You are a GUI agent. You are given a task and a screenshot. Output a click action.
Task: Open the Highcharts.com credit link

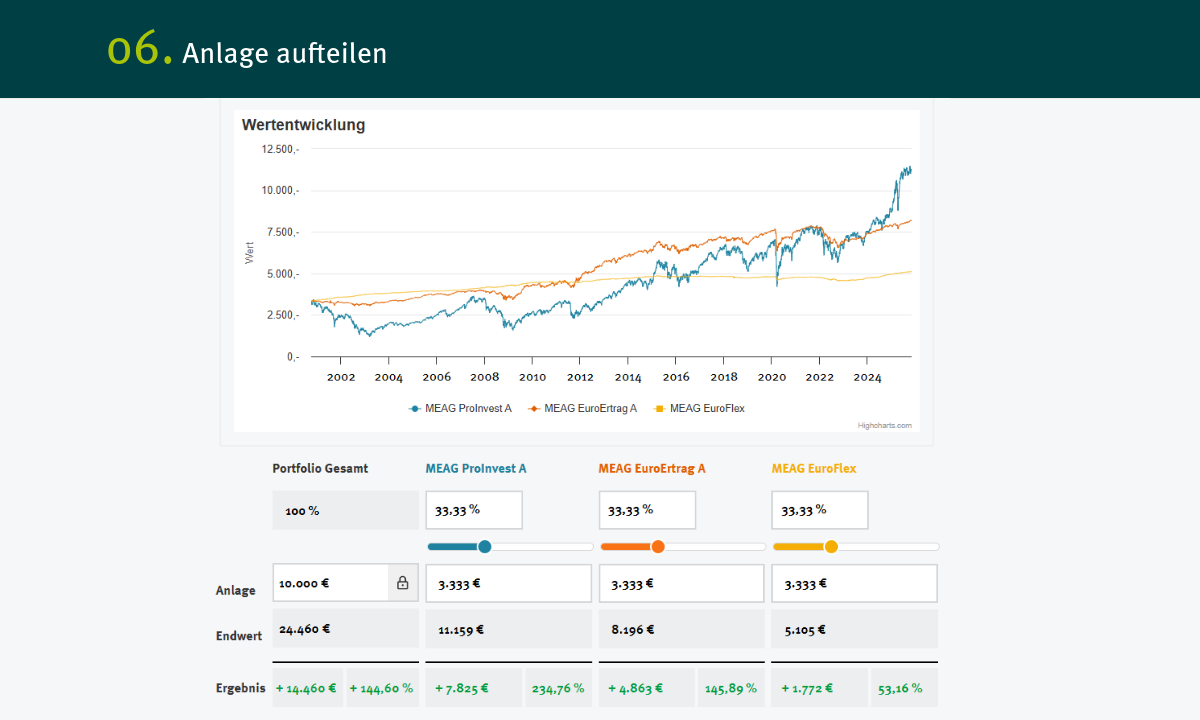pyautogui.click(x=884, y=425)
